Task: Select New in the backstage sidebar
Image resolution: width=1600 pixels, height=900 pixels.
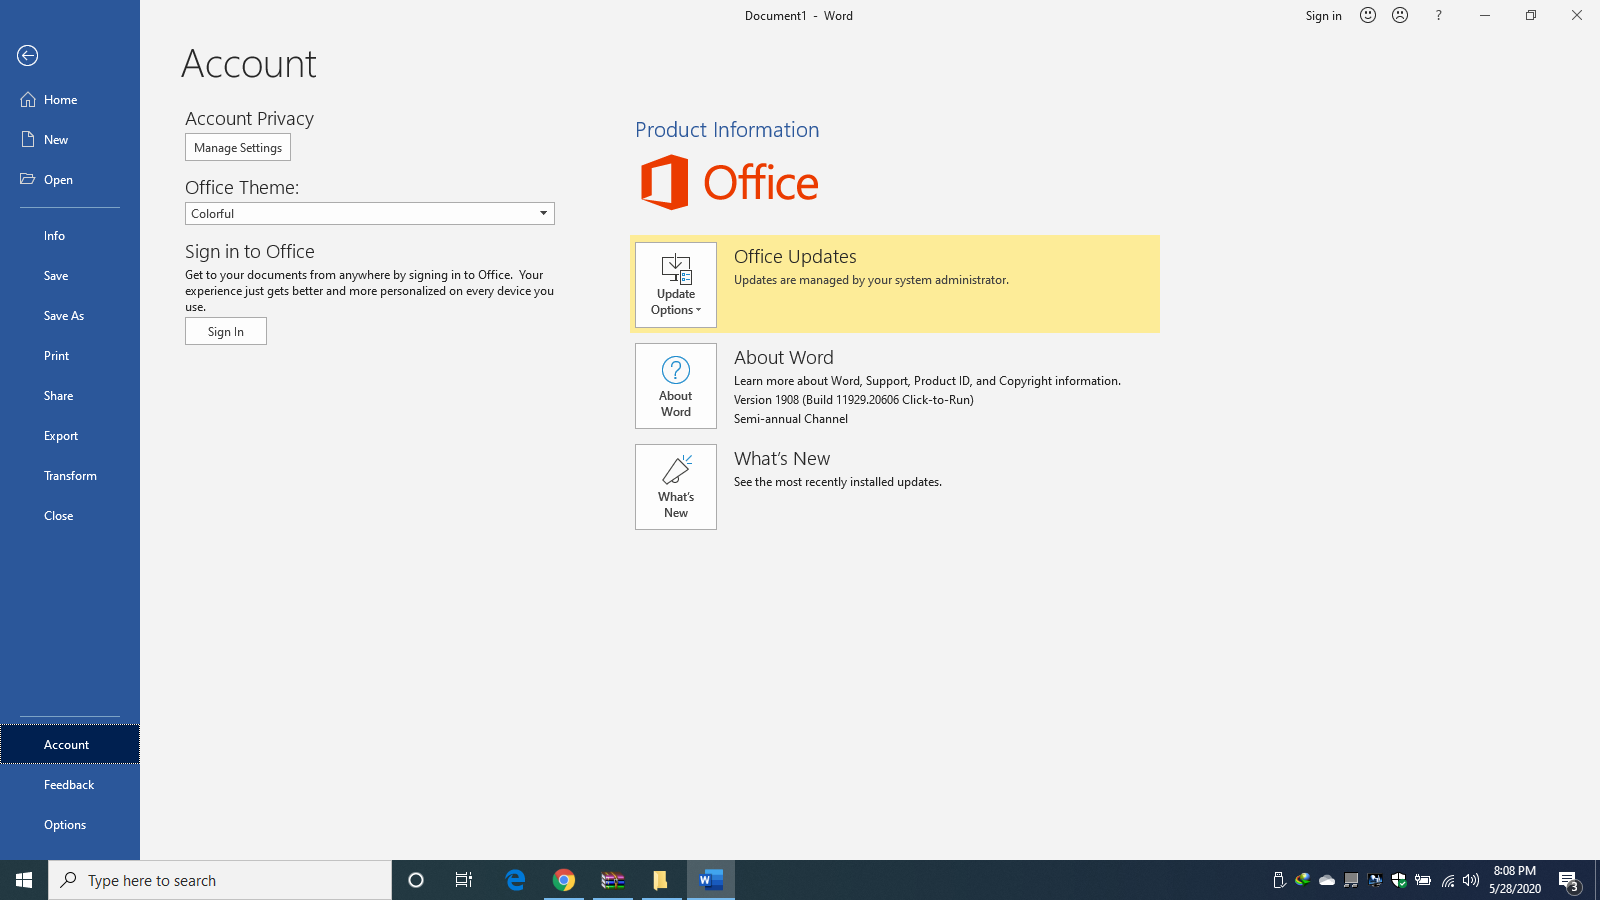Action: click(70, 140)
